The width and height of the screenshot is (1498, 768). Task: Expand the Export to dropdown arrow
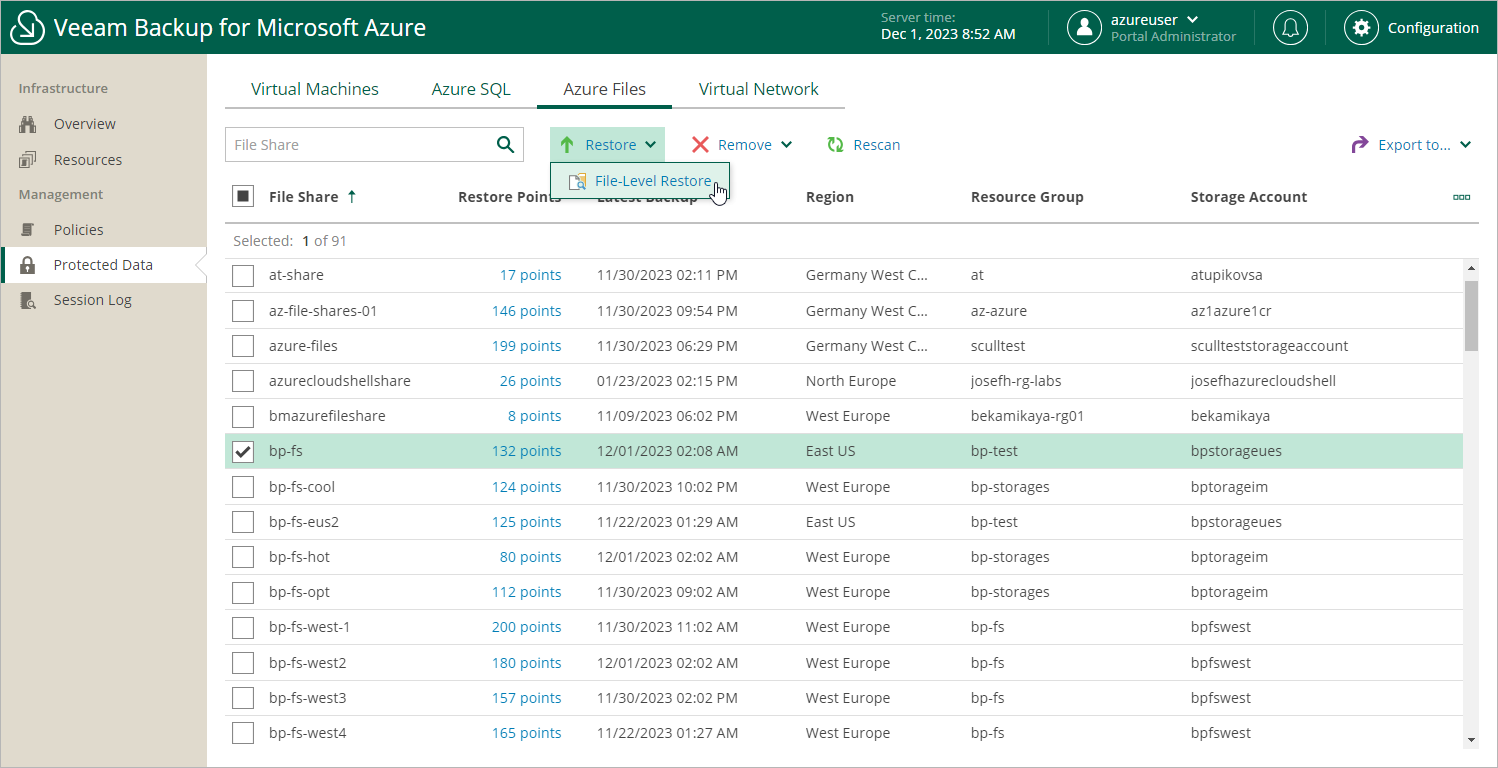coord(1465,145)
